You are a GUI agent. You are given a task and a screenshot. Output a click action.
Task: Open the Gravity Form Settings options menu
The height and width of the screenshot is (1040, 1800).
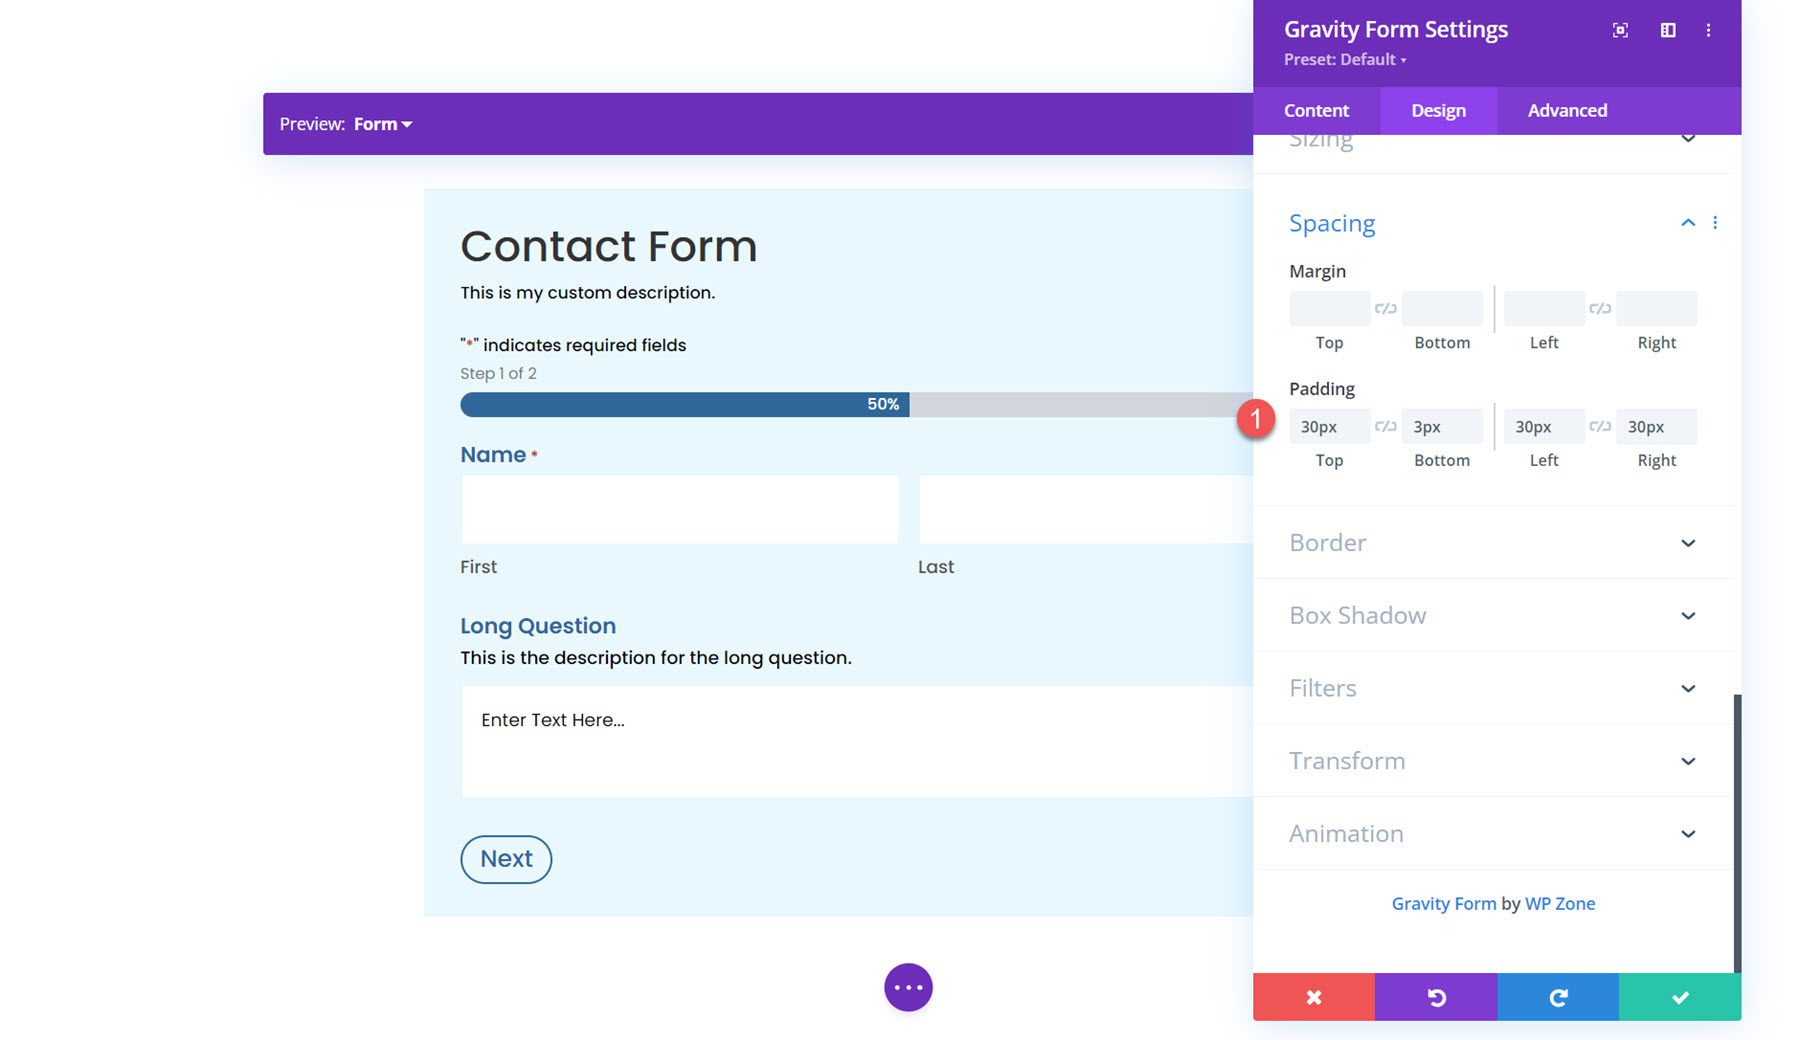1708,30
